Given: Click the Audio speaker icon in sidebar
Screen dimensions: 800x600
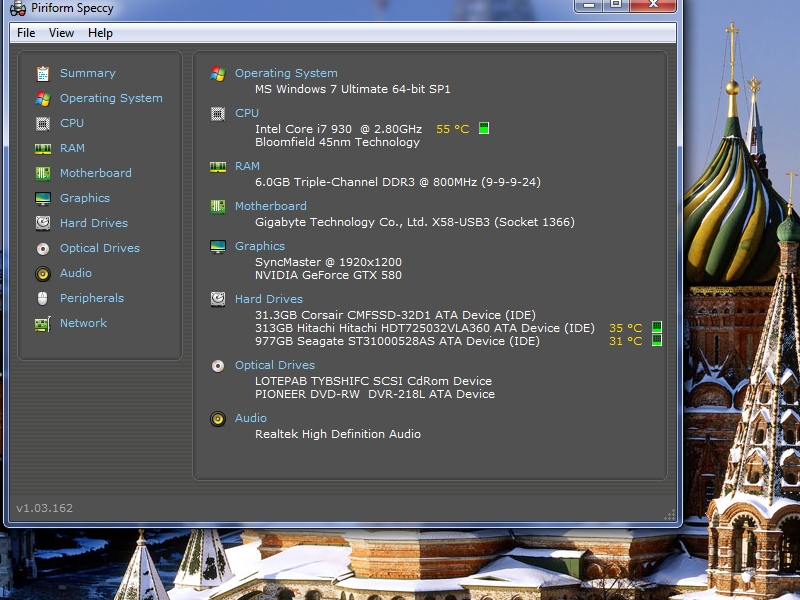Looking at the screenshot, I should click(x=43, y=273).
